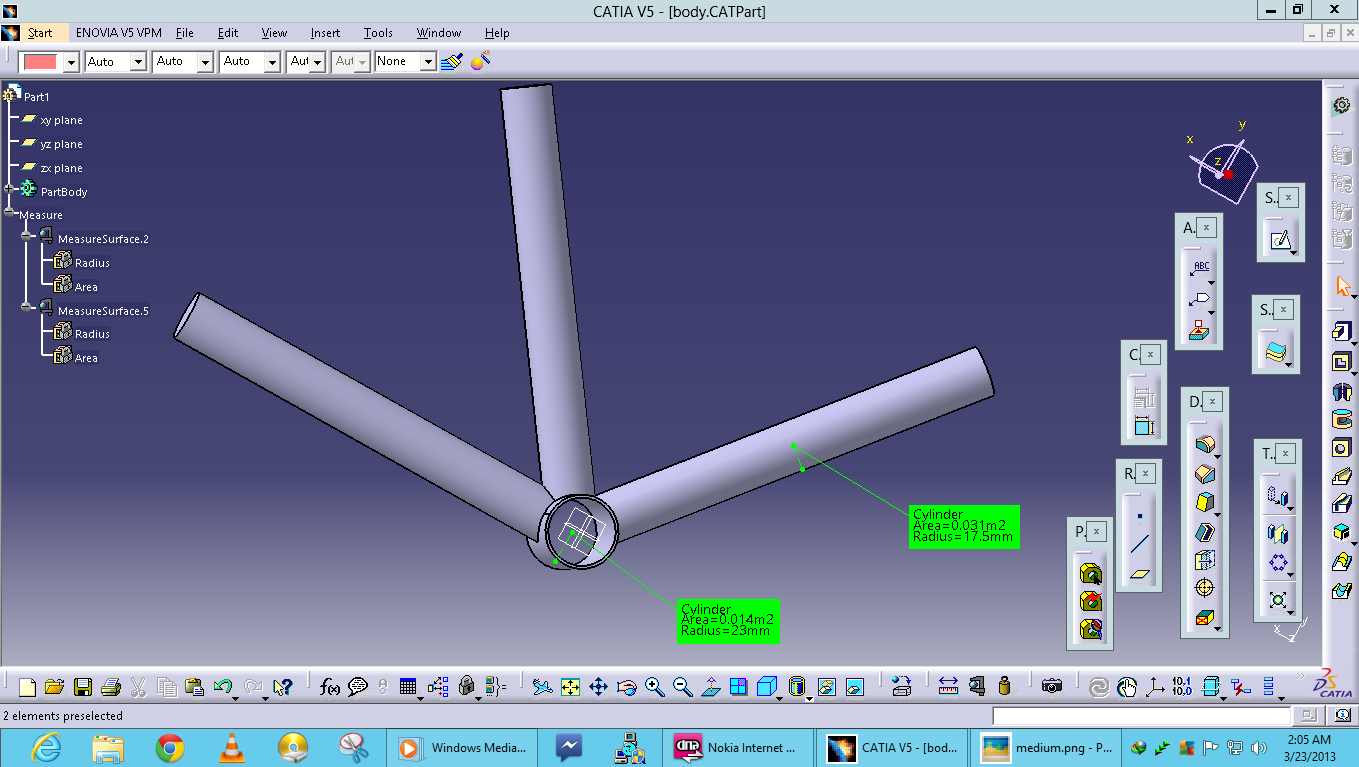
Task: Click the Formula f(x) icon
Action: tap(329, 687)
